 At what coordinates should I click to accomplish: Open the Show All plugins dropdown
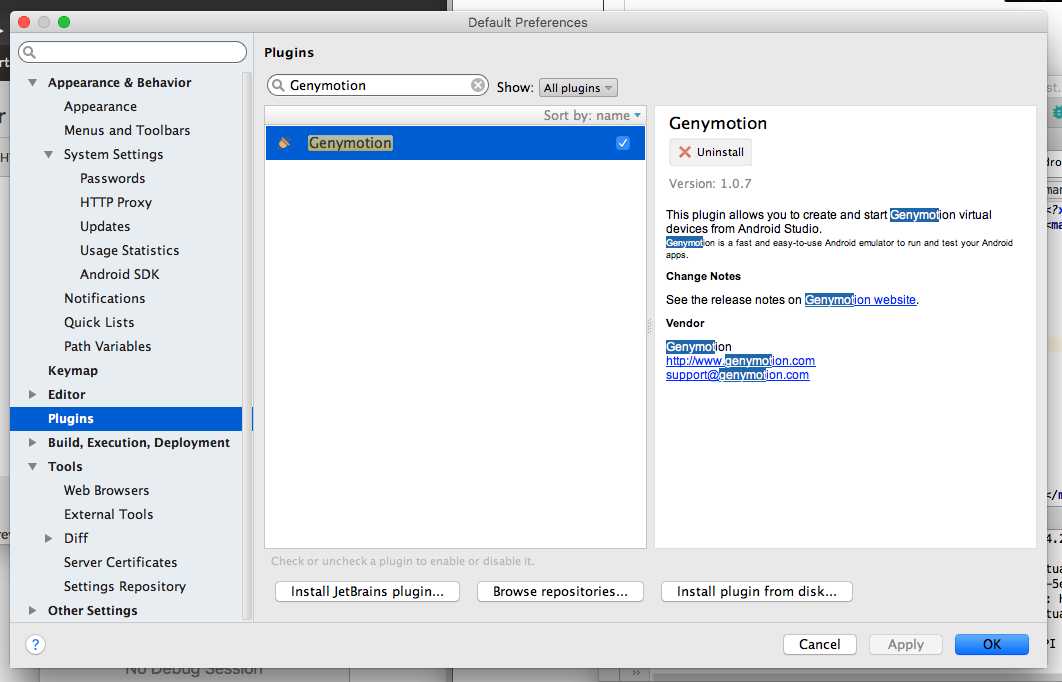(x=578, y=87)
